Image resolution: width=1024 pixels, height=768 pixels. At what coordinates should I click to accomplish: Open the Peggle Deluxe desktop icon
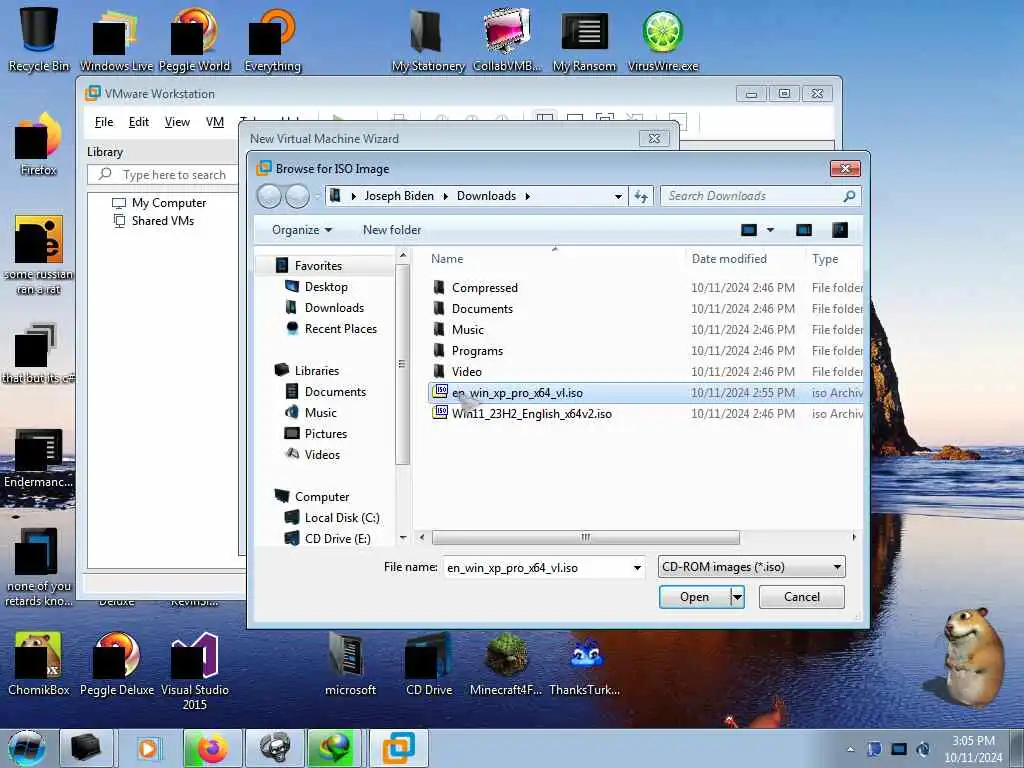click(117, 664)
